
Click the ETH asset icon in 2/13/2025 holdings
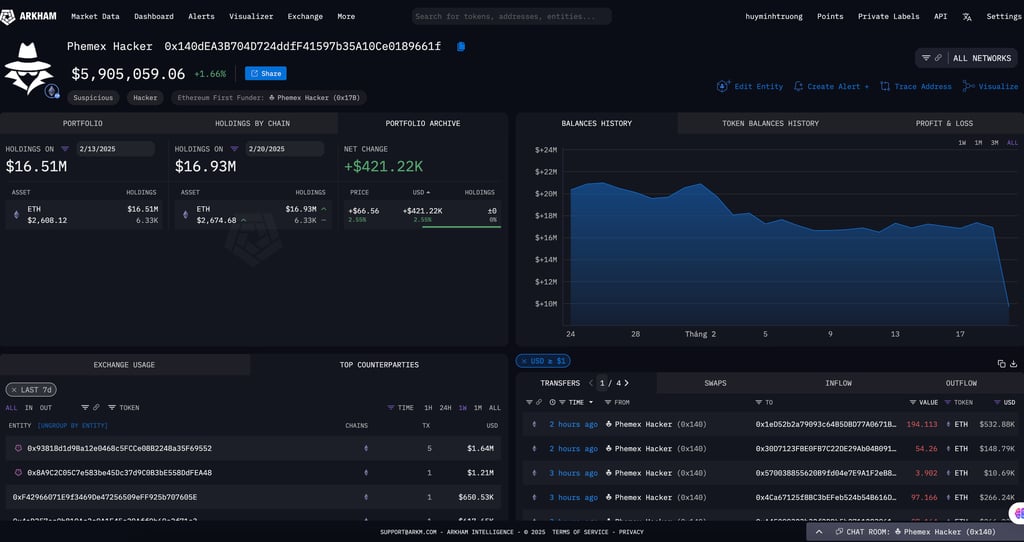(16, 215)
